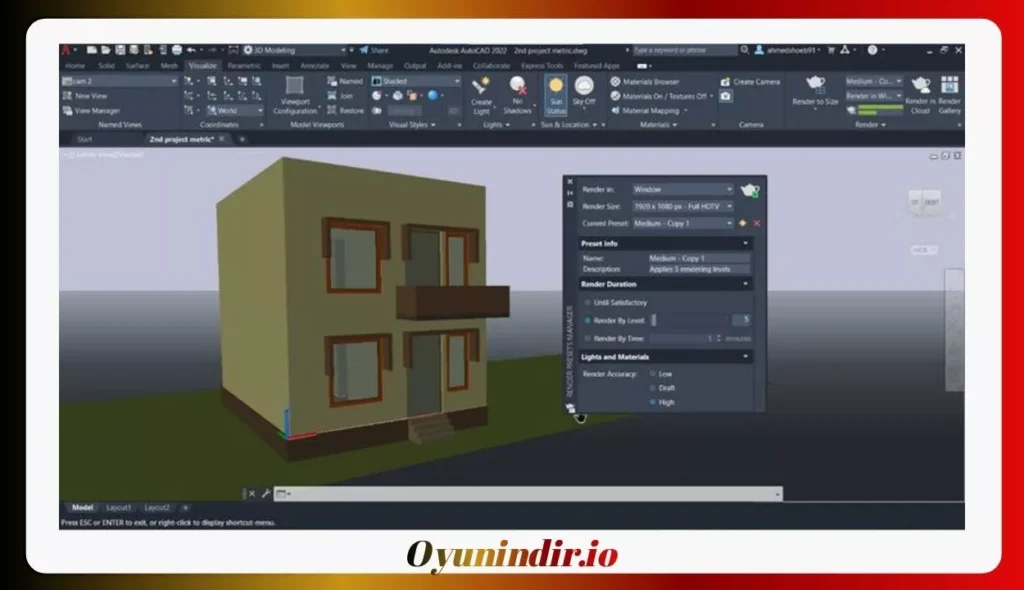This screenshot has width=1024, height=590.
Task: Select the Render By Level radio button
Action: [x=587, y=320]
